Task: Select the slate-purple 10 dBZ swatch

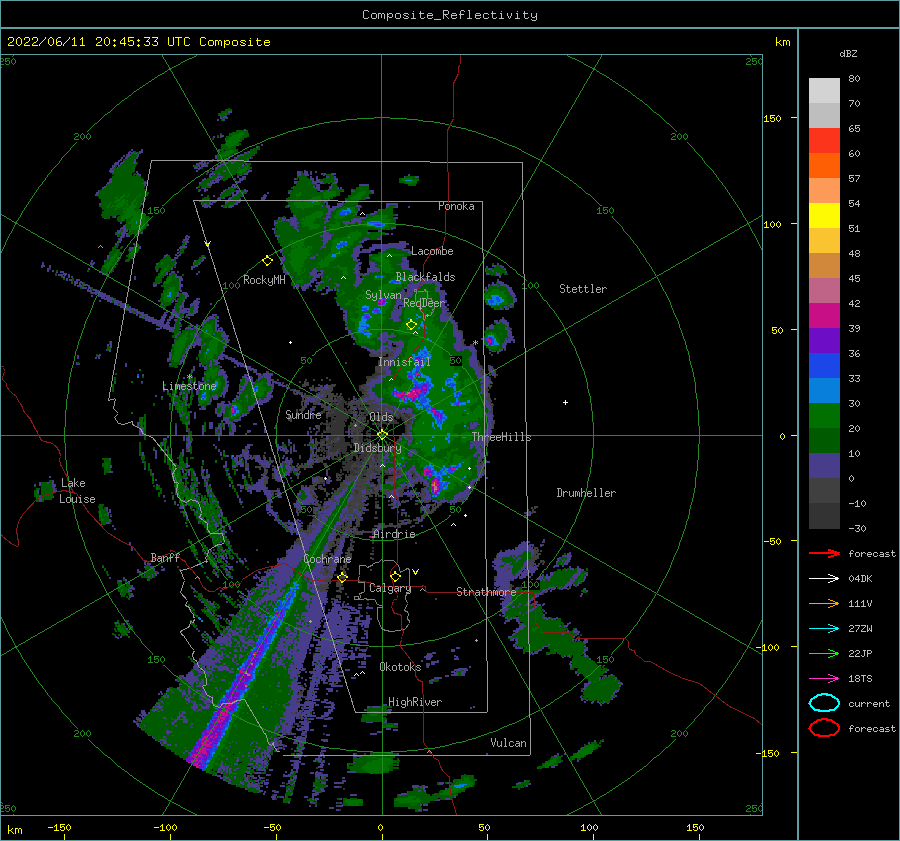Action: pos(824,466)
